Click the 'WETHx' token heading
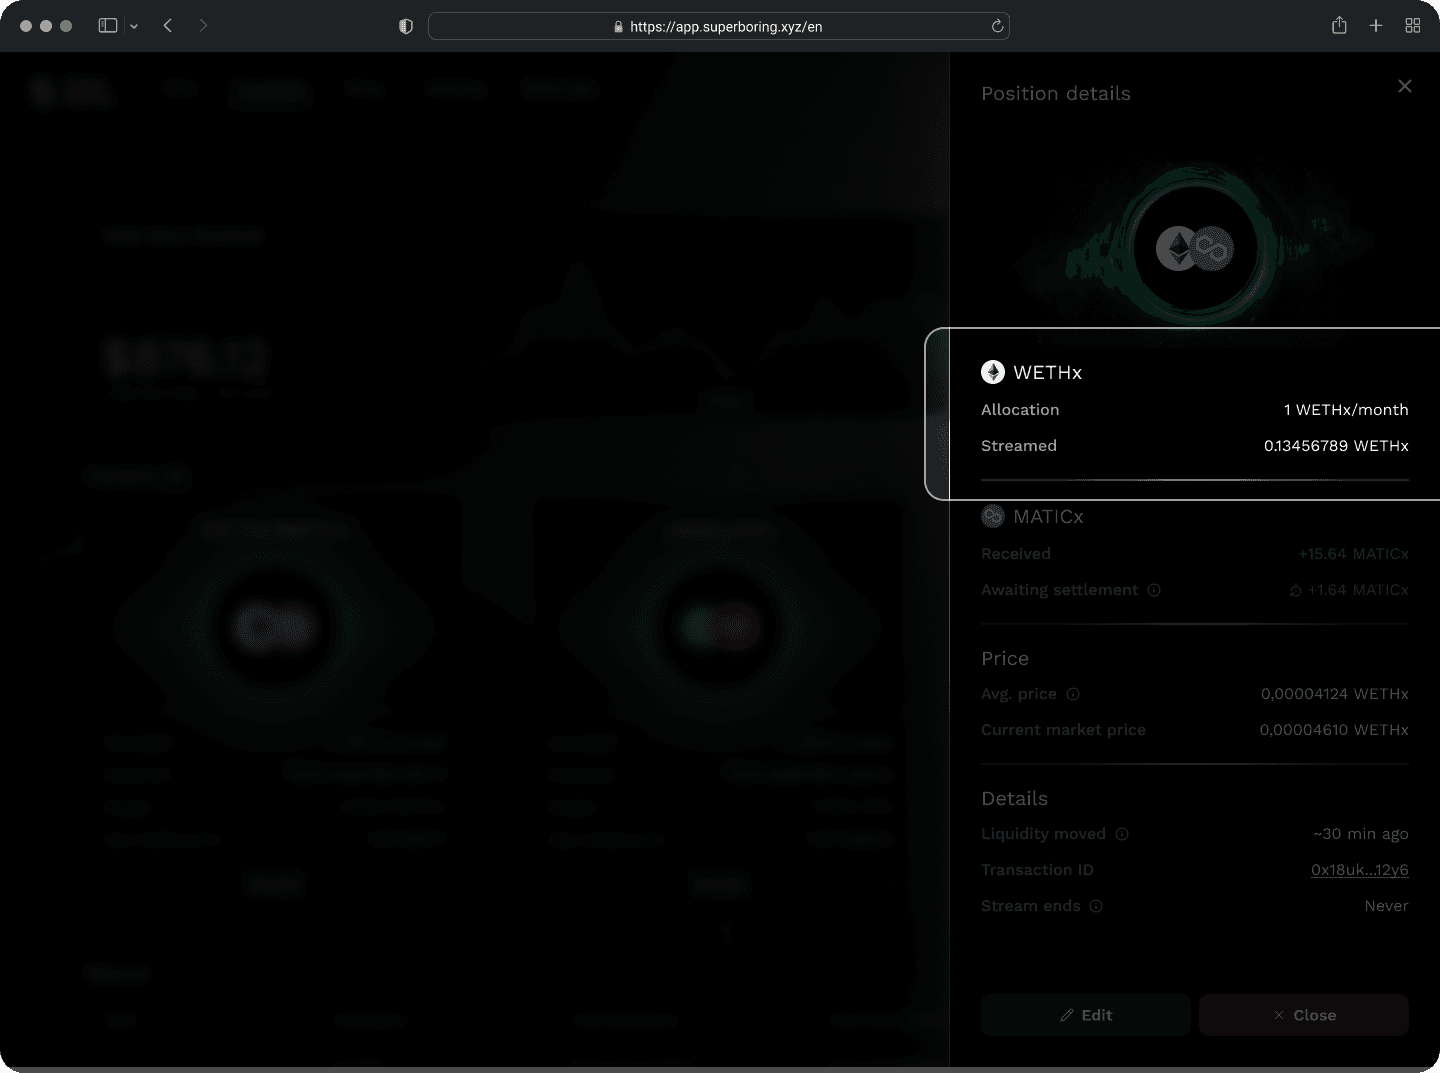Viewport: 1440px width, 1073px height. [x=1048, y=372]
